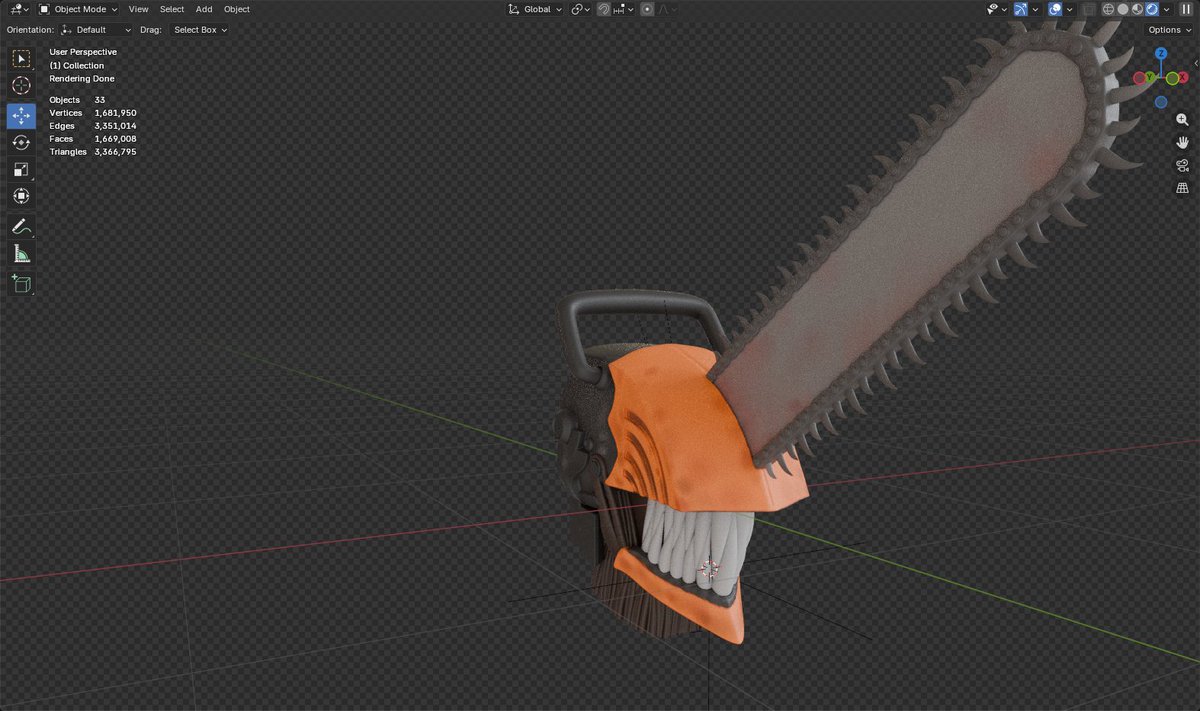The height and width of the screenshot is (711, 1200).
Task: Click the Zoom icon in viewport sidebar
Action: click(1182, 119)
